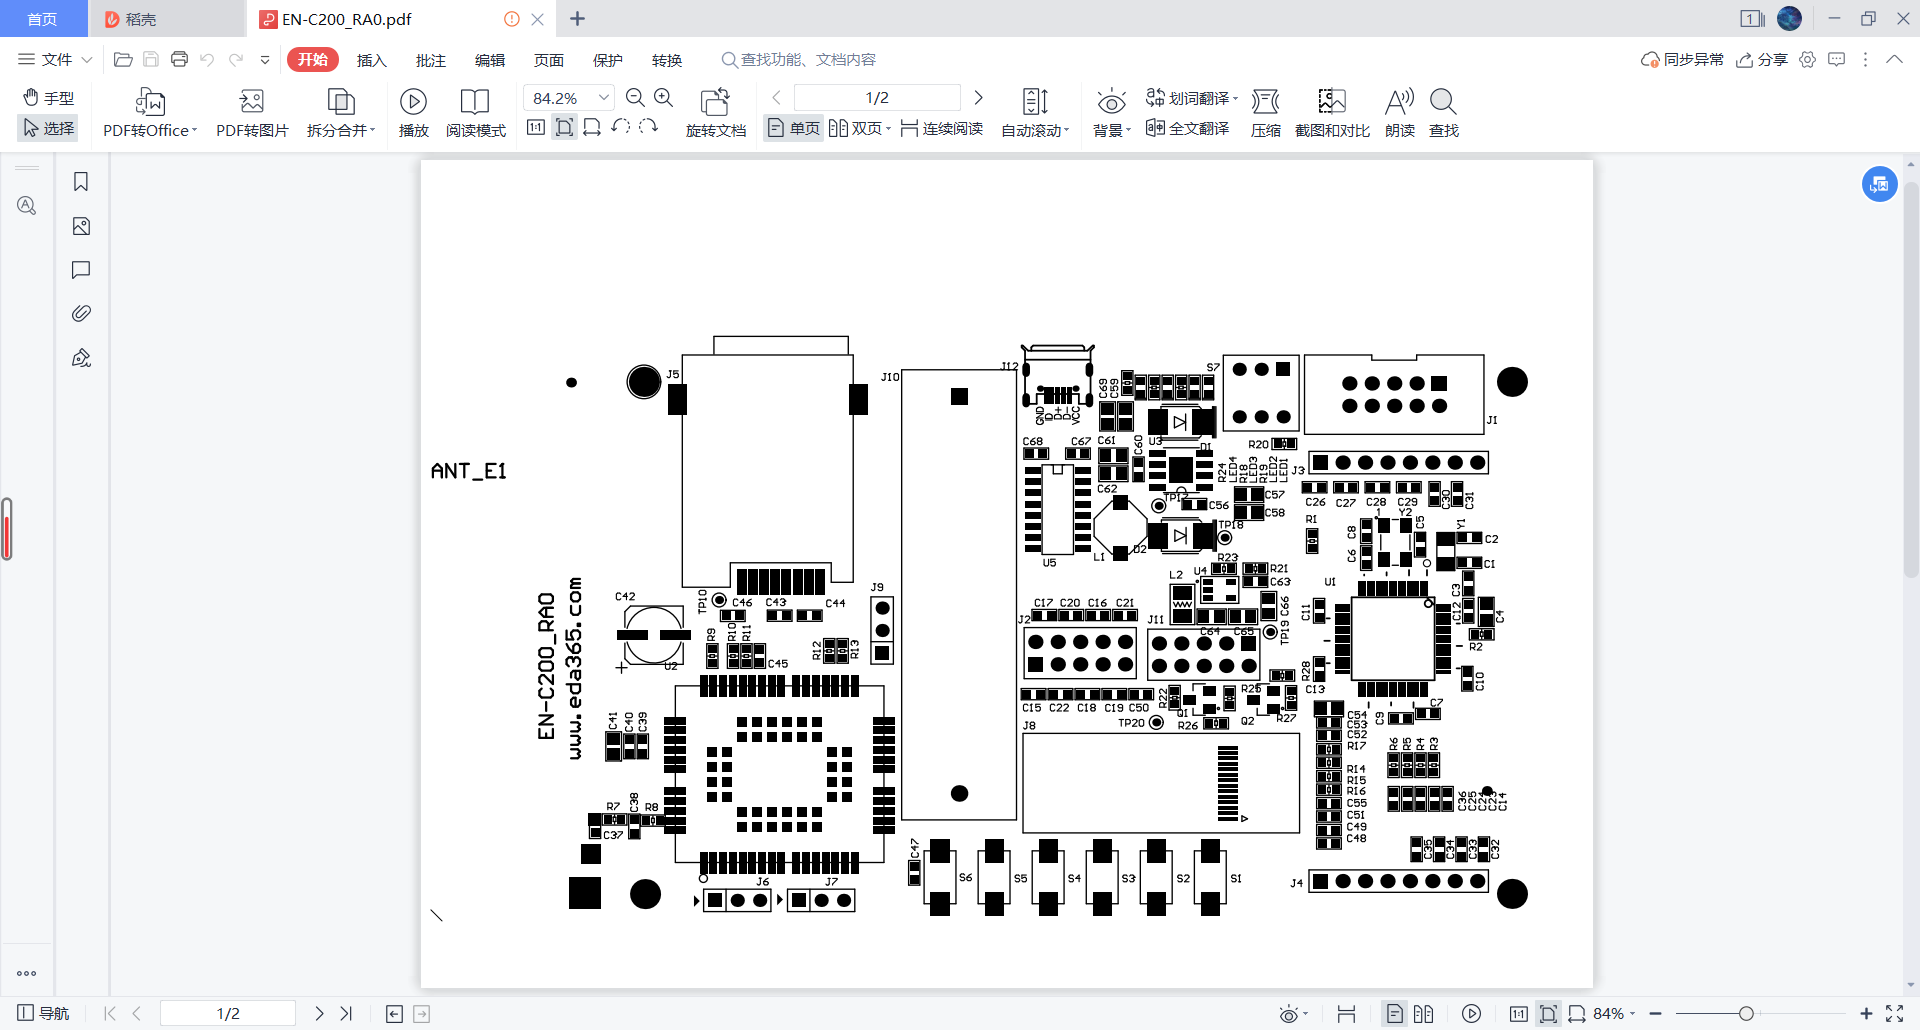The height and width of the screenshot is (1030, 1920).
Task: Open the 页面 ribbon tab
Action: coord(549,60)
